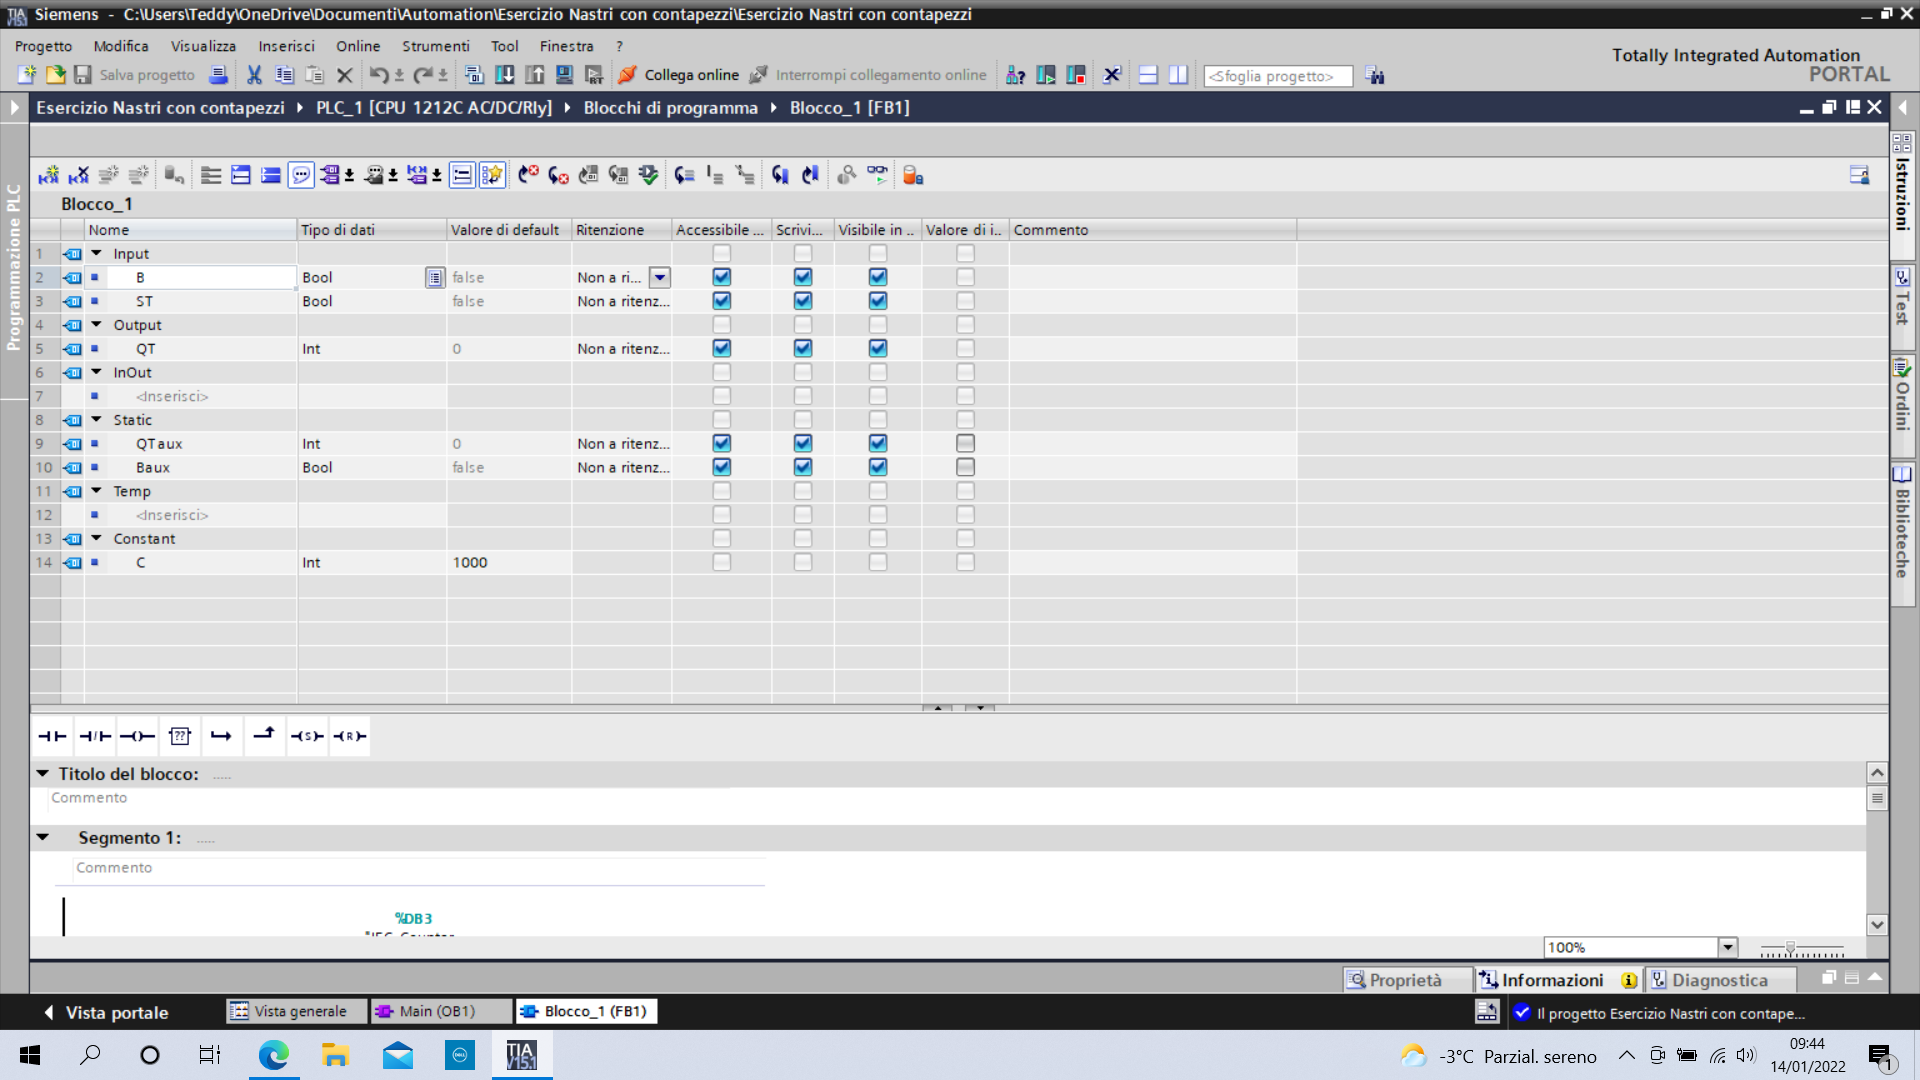Click the binoculars search in project icon
The image size is (1920, 1080).
point(1375,76)
